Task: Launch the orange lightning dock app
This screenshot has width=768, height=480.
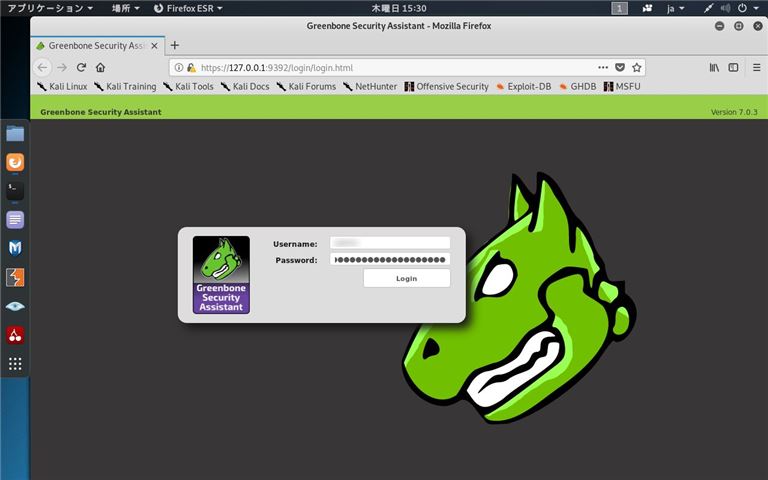Action: pos(15,277)
